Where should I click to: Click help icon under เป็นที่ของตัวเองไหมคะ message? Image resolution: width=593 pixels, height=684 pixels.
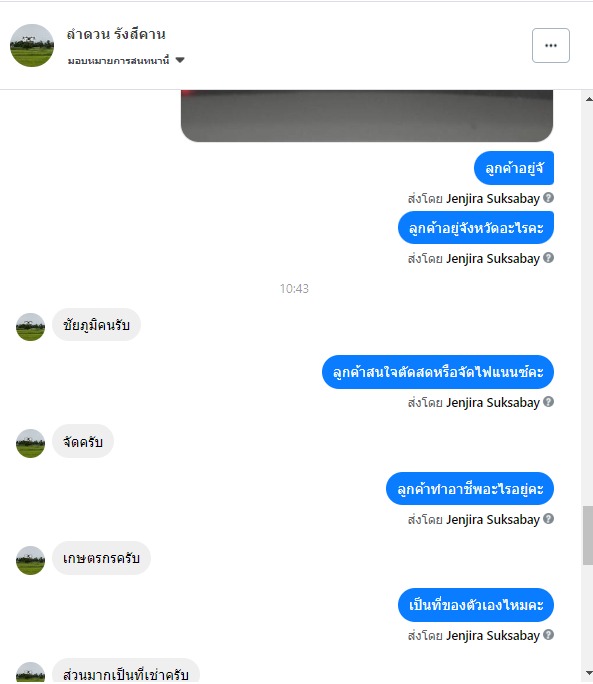[x=548, y=635]
